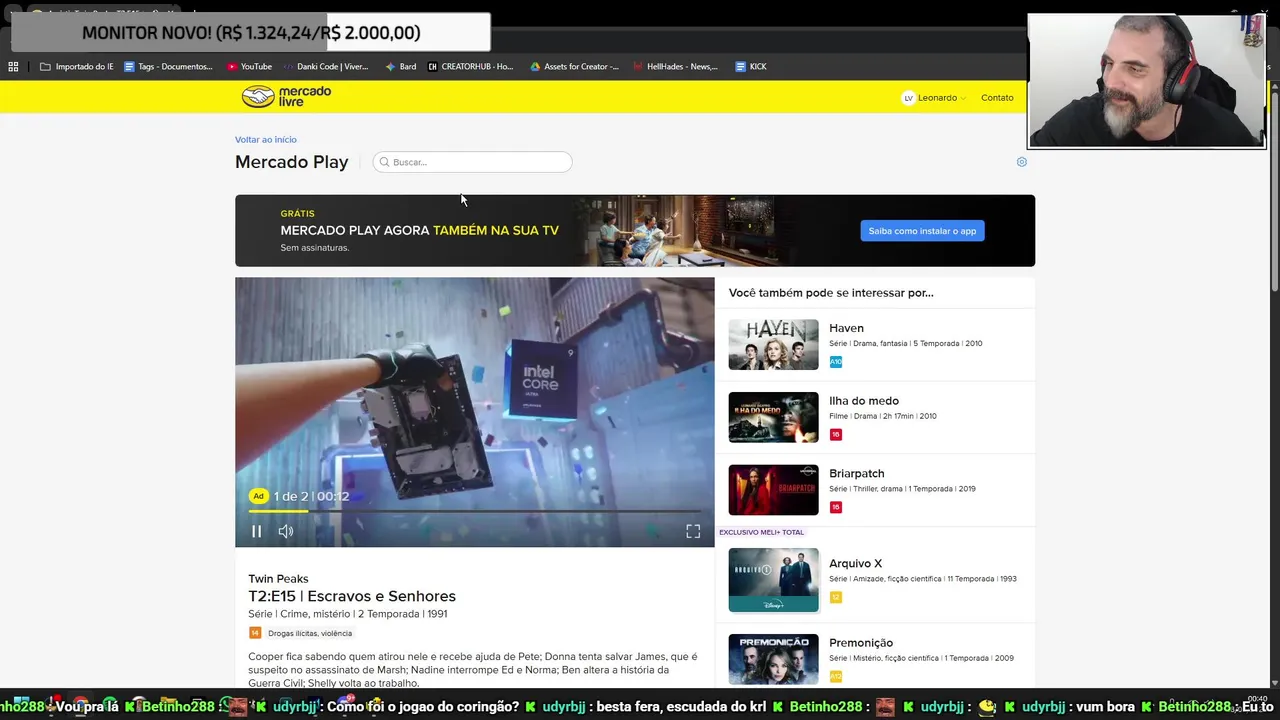This screenshot has height=720, width=1280.
Task: Go to the Mercado Livre logo home
Action: click(x=286, y=97)
